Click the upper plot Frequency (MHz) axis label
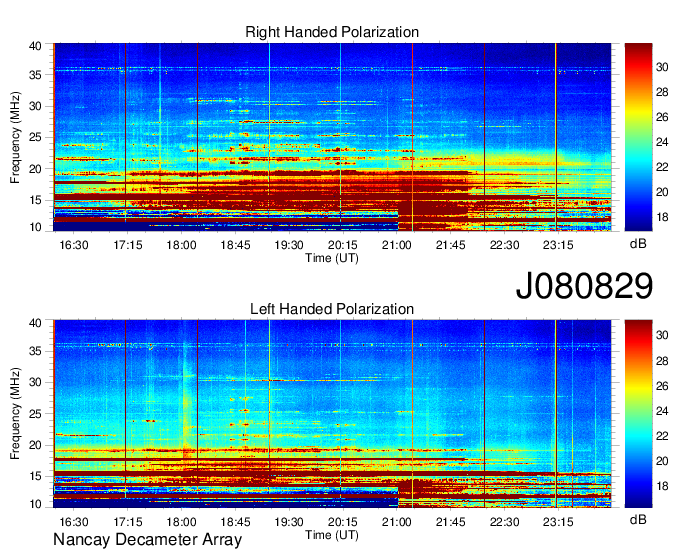 (x=15, y=137)
